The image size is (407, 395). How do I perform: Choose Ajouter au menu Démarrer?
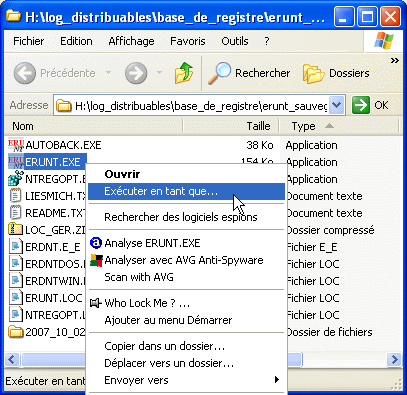click(x=186, y=320)
